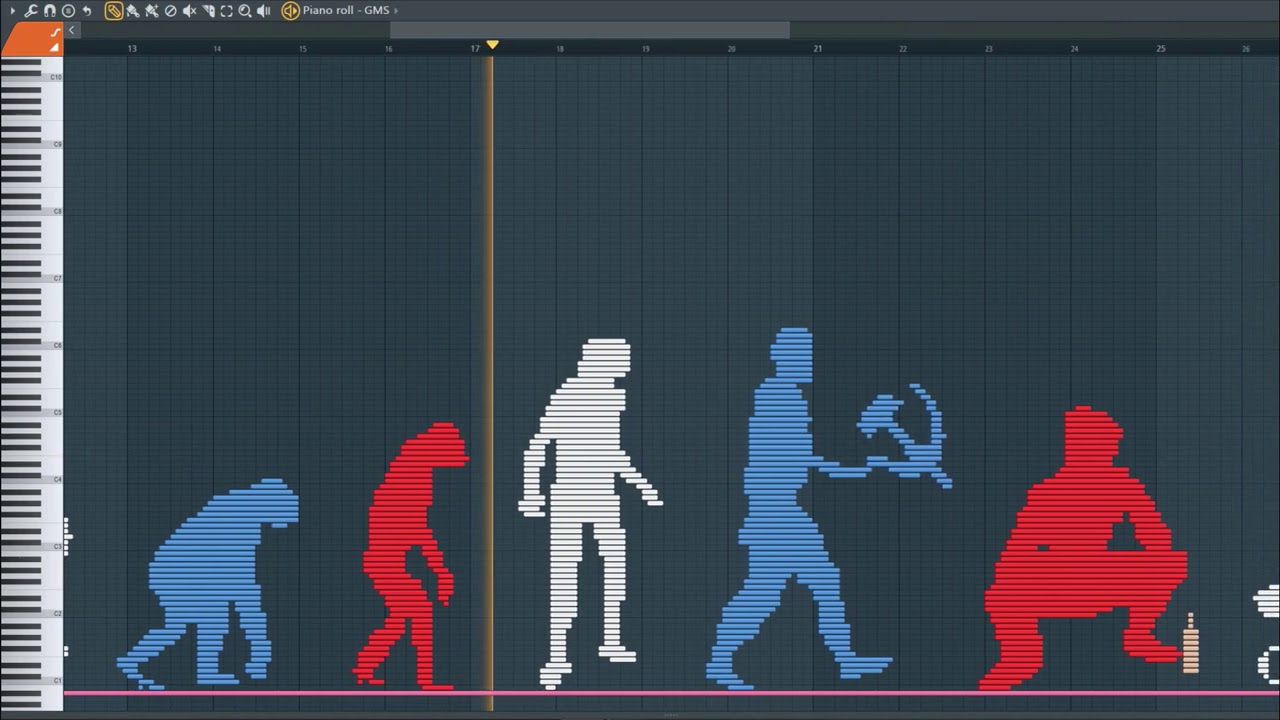Open the 'Piano roll - GMS' channel selector
Image resolution: width=1280 pixels, height=720 pixels.
[x=346, y=10]
